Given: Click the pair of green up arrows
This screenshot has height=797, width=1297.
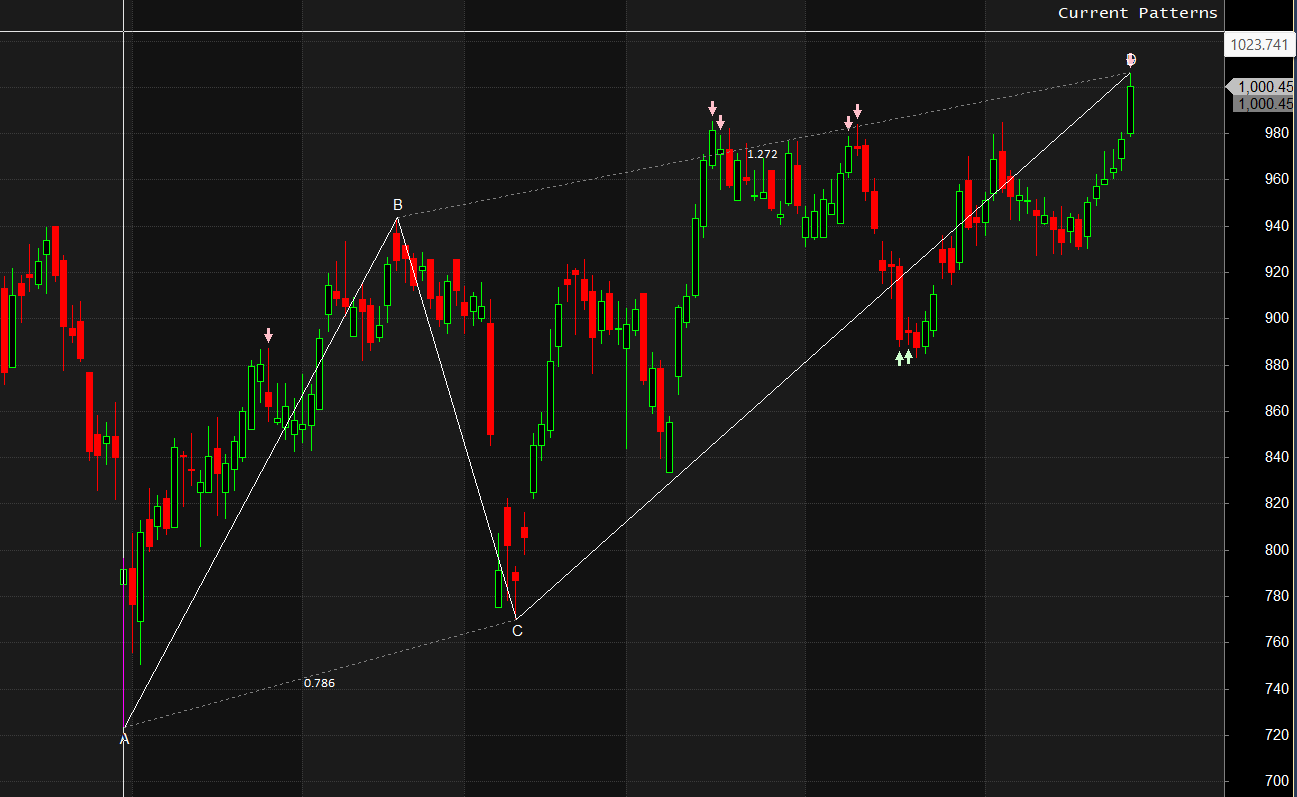Looking at the screenshot, I should click(903, 357).
